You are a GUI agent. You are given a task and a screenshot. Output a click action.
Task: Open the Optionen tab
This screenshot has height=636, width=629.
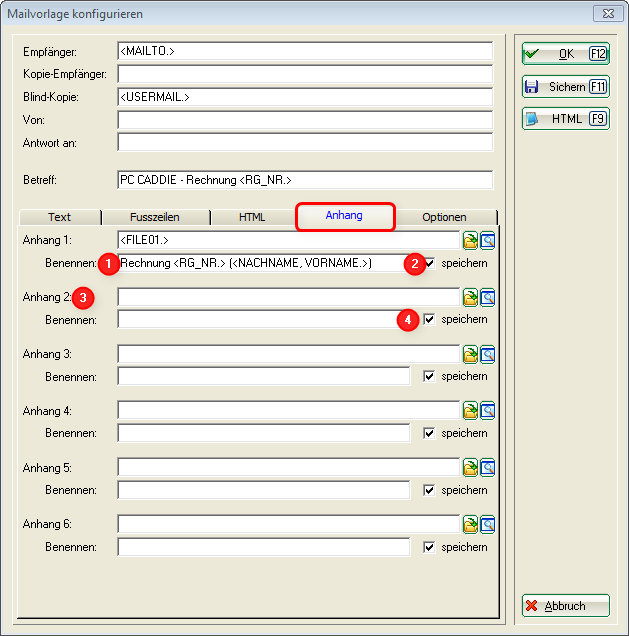(x=444, y=217)
